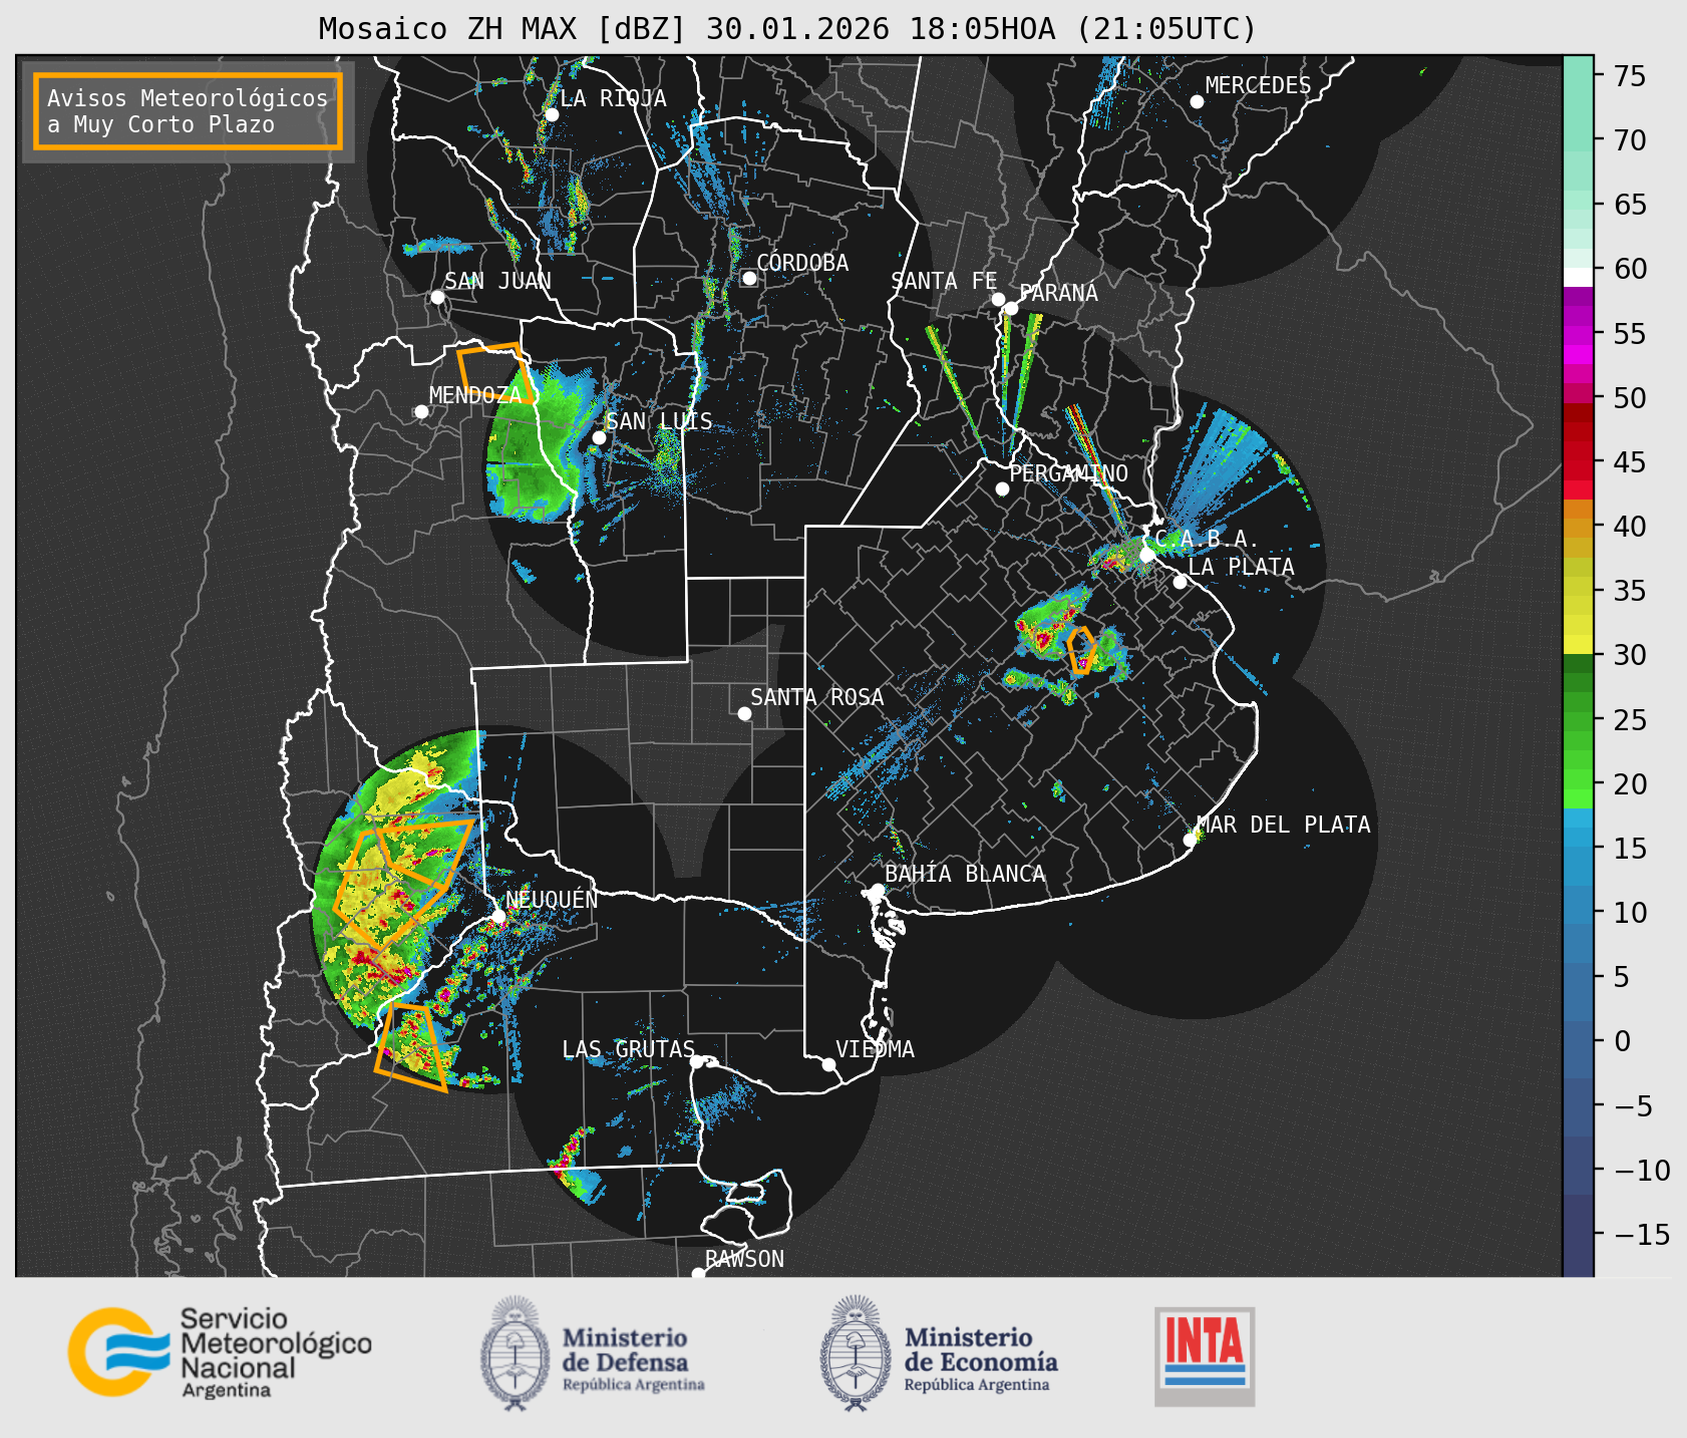Select the Neuquén city dot marker

point(498,916)
